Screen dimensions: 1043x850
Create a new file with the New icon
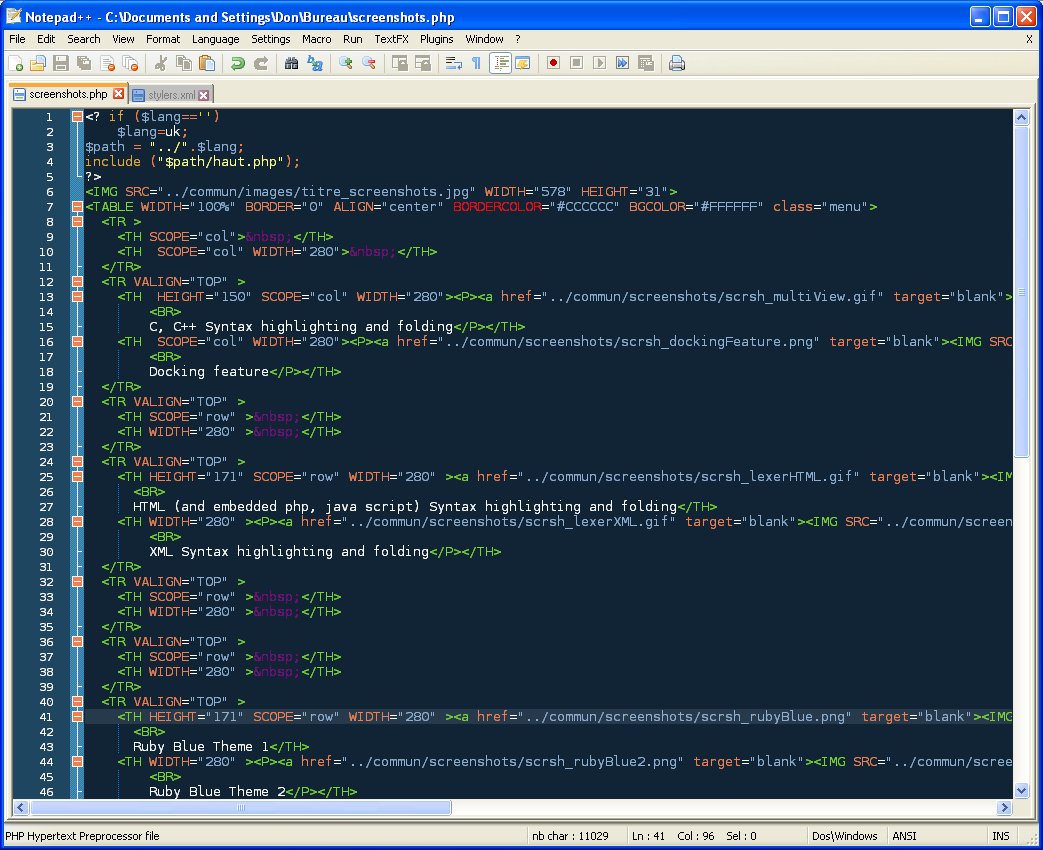pos(16,63)
